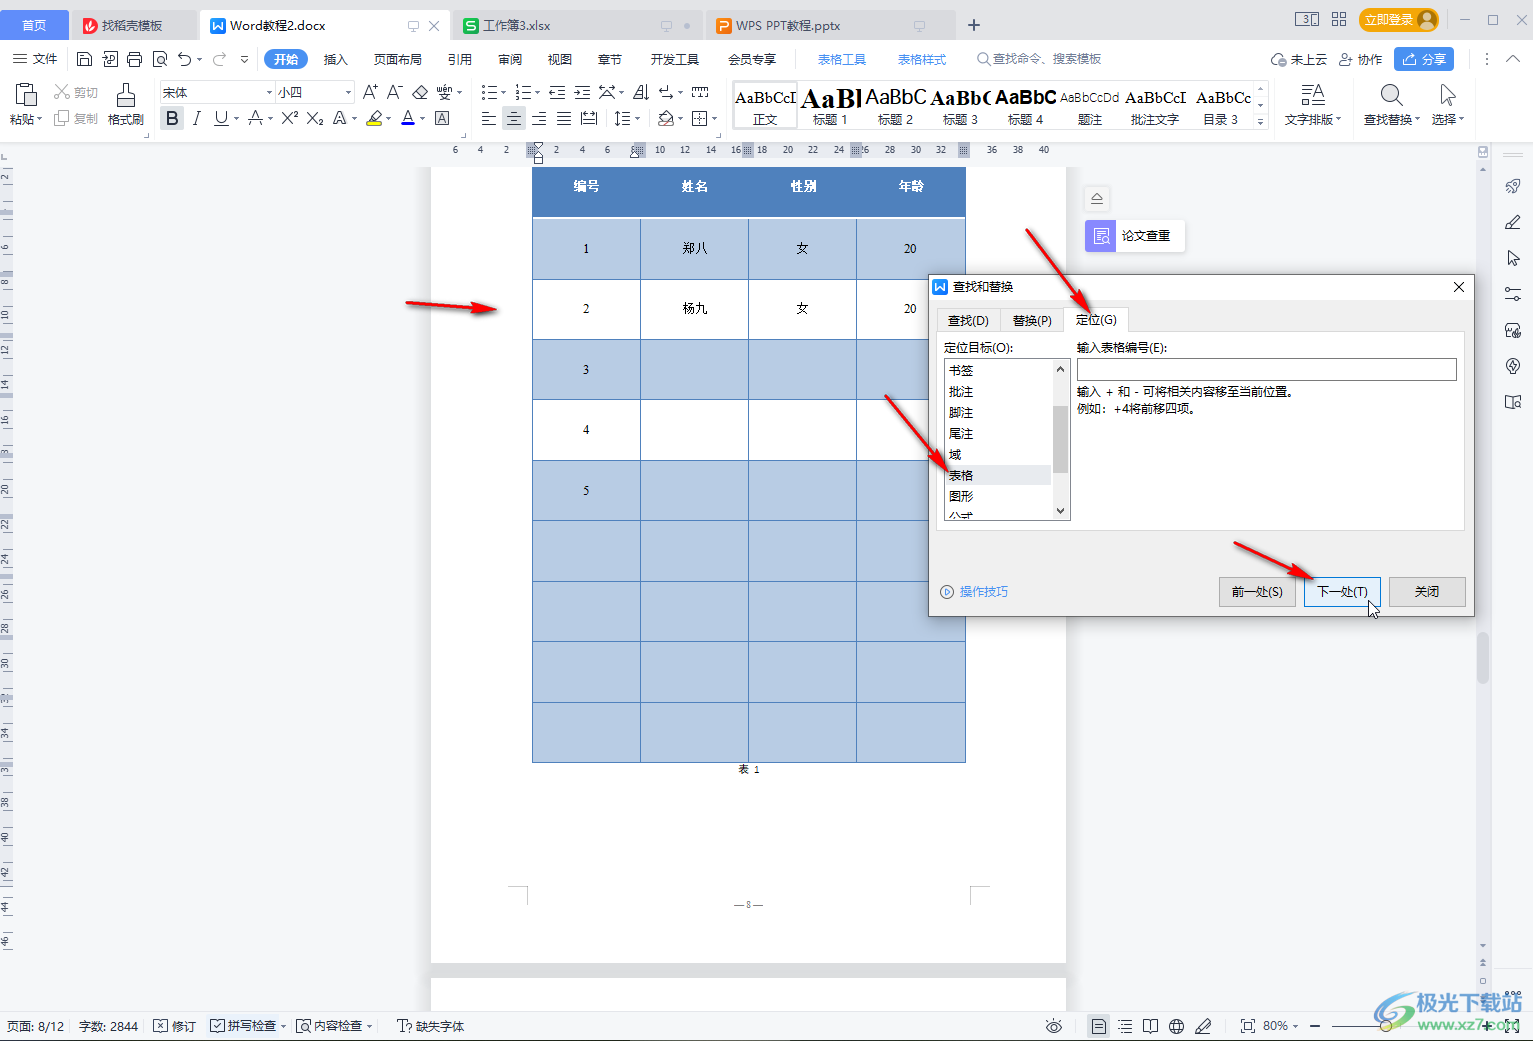Switch to the Replace (替换) dialog tab
1533x1041 pixels.
pos(1032,320)
